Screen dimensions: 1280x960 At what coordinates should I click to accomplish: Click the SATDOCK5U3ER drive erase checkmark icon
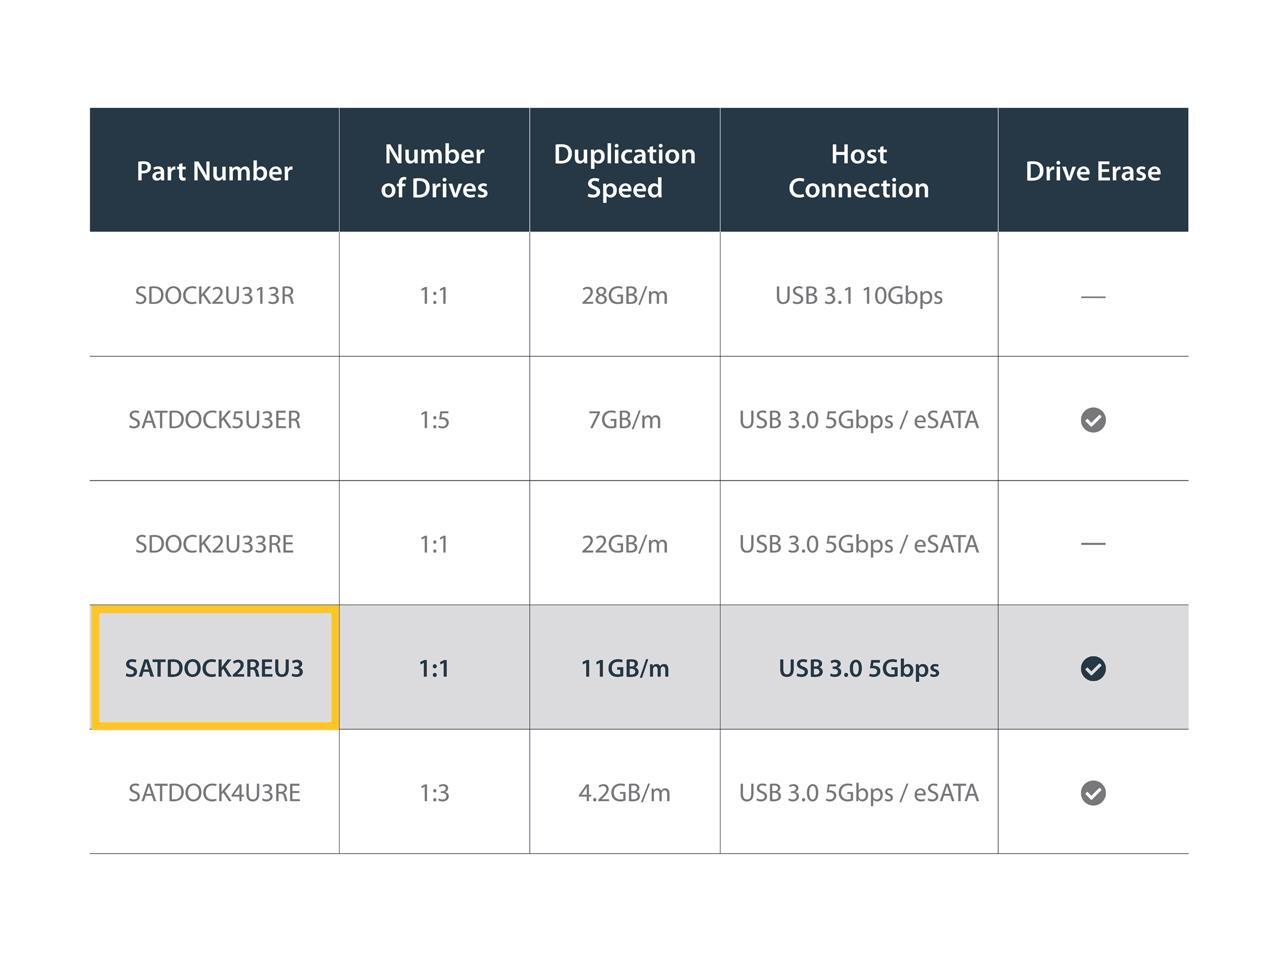pos(1093,420)
